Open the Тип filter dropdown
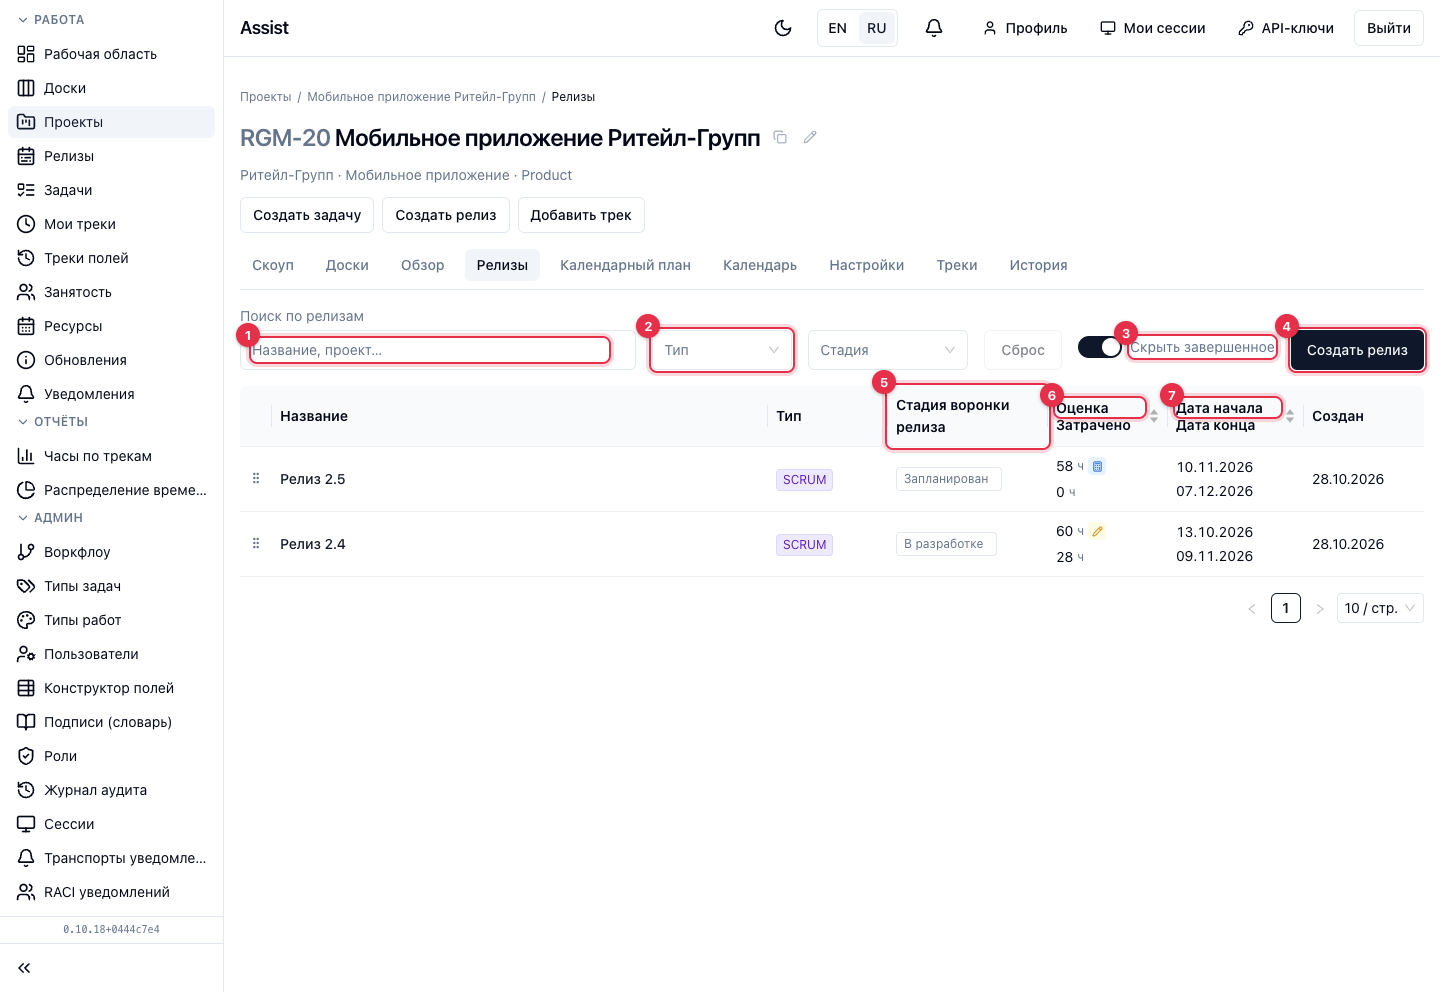 coord(722,350)
